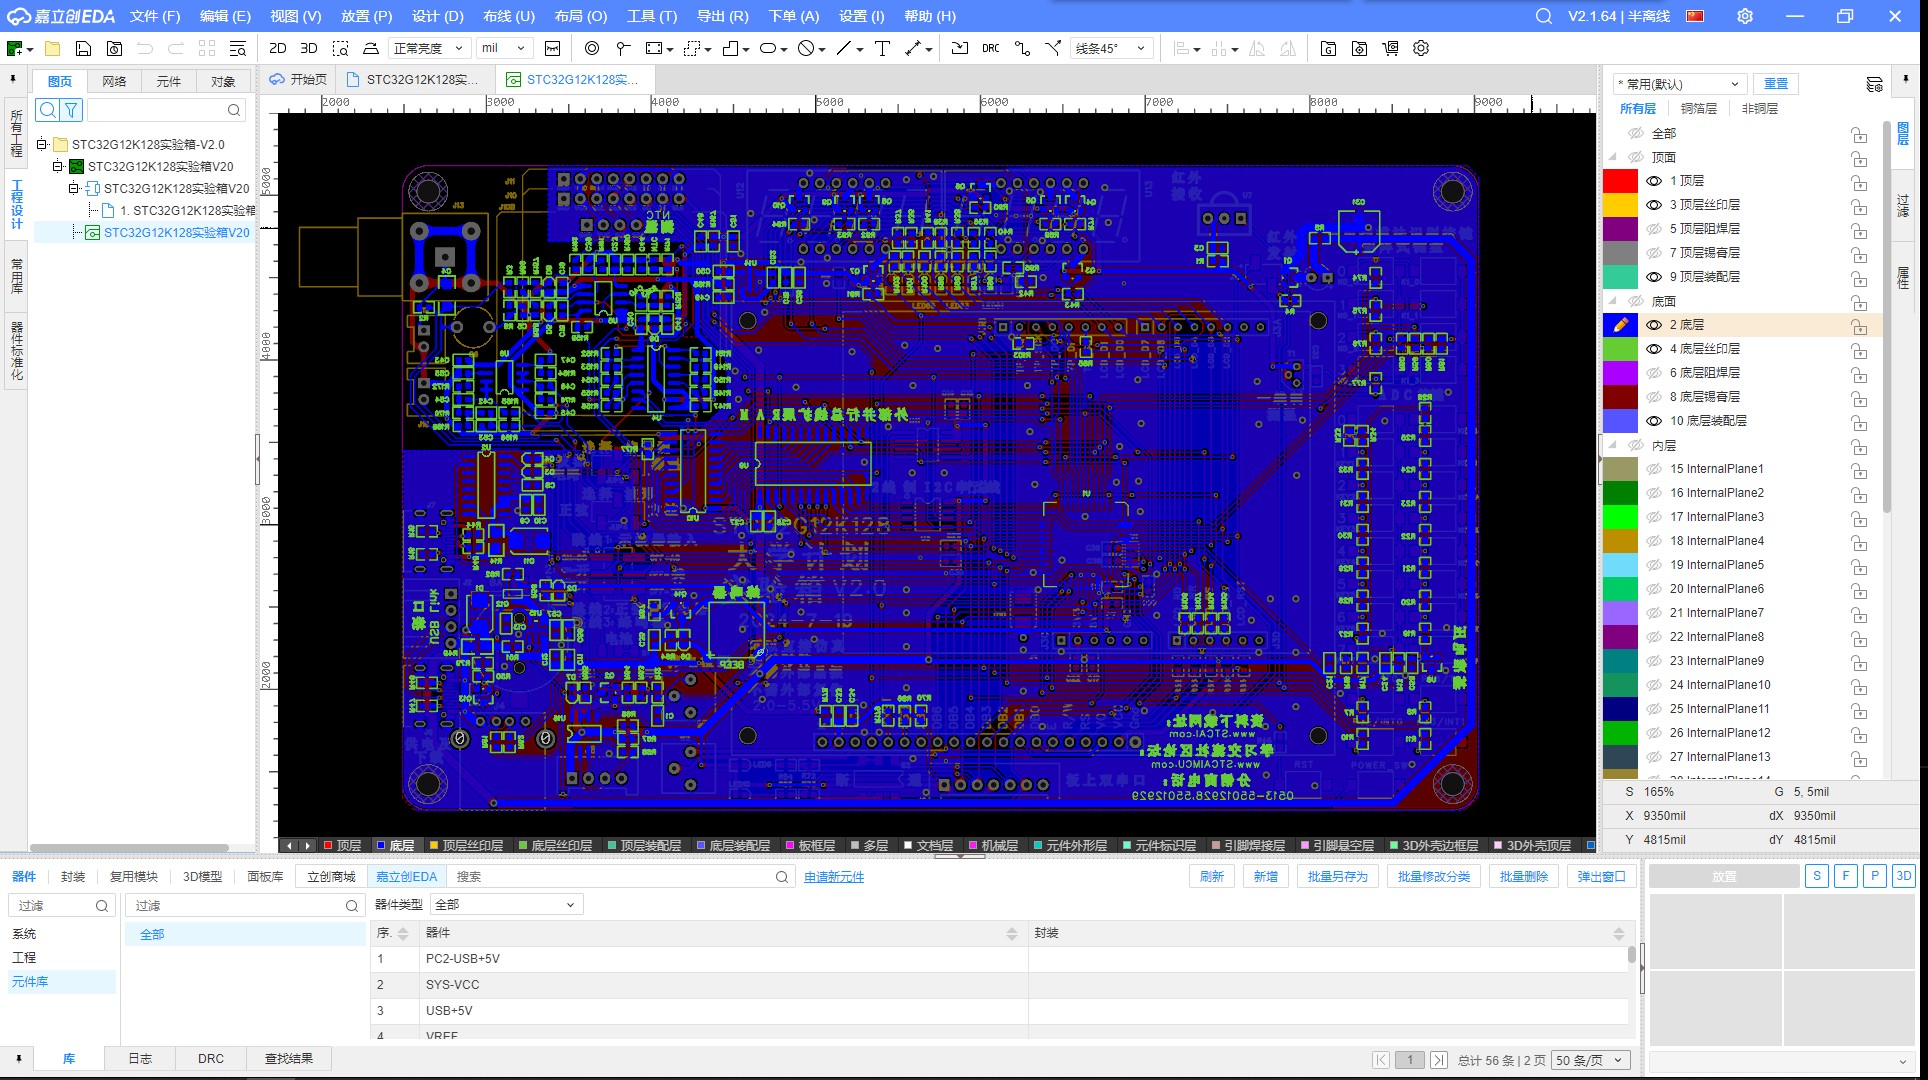The image size is (1928, 1080).
Task: Click the yellow 顶层丝印层 color swatch
Action: coord(1620,205)
